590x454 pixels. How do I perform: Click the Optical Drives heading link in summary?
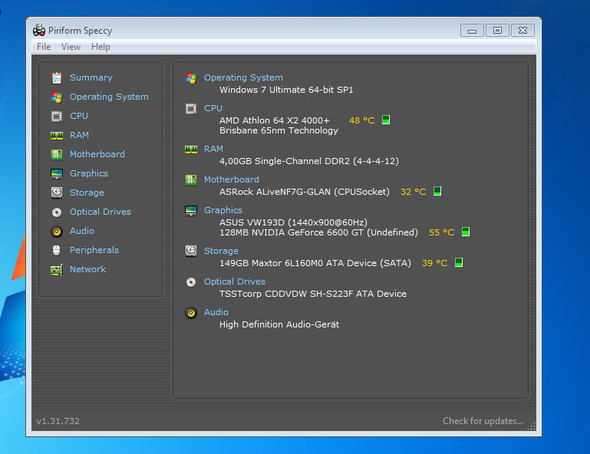click(235, 281)
